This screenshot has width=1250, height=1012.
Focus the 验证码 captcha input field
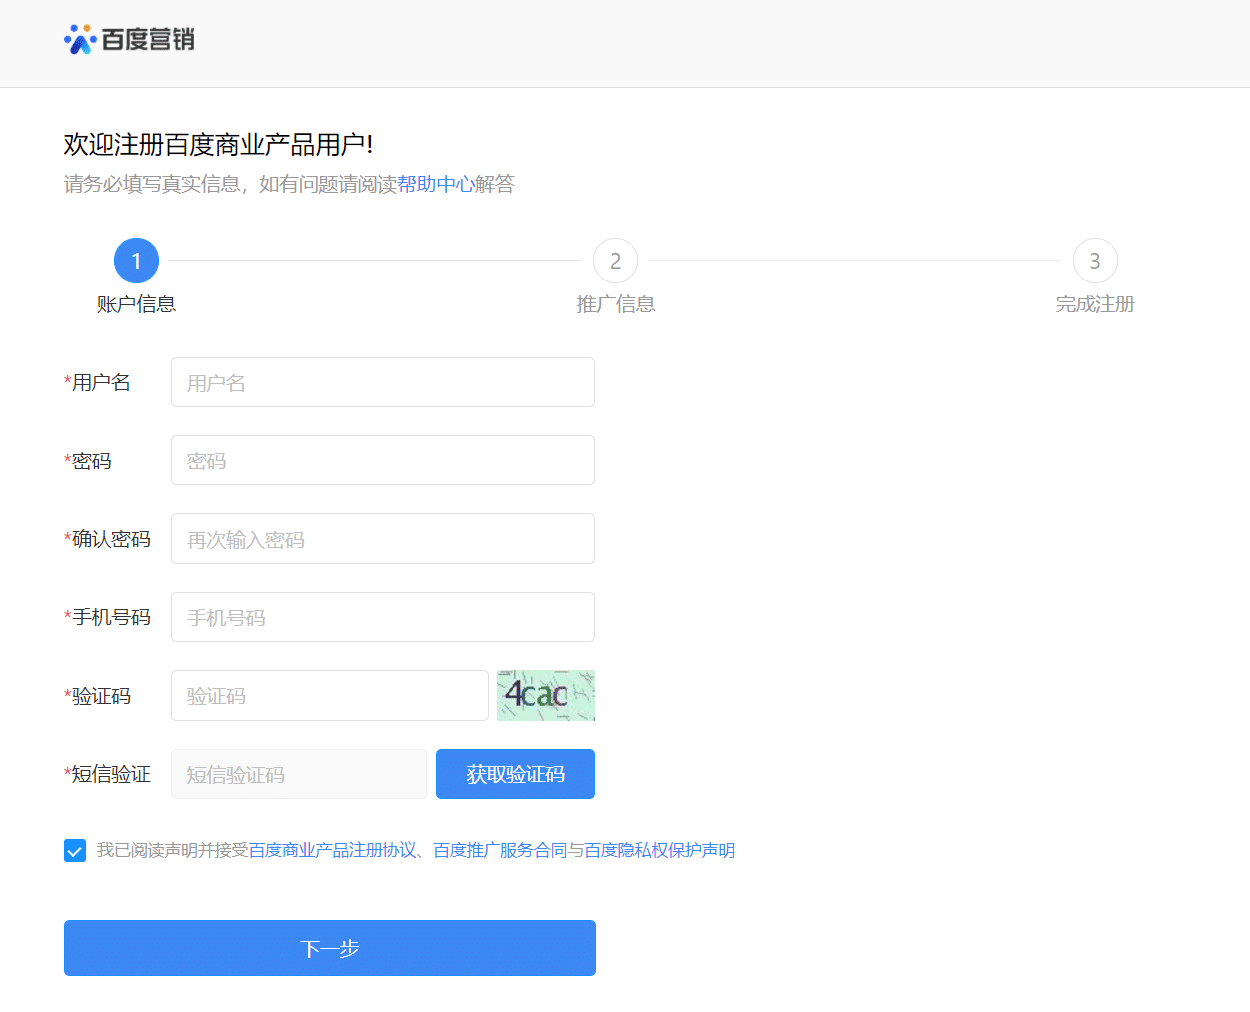[x=330, y=695]
